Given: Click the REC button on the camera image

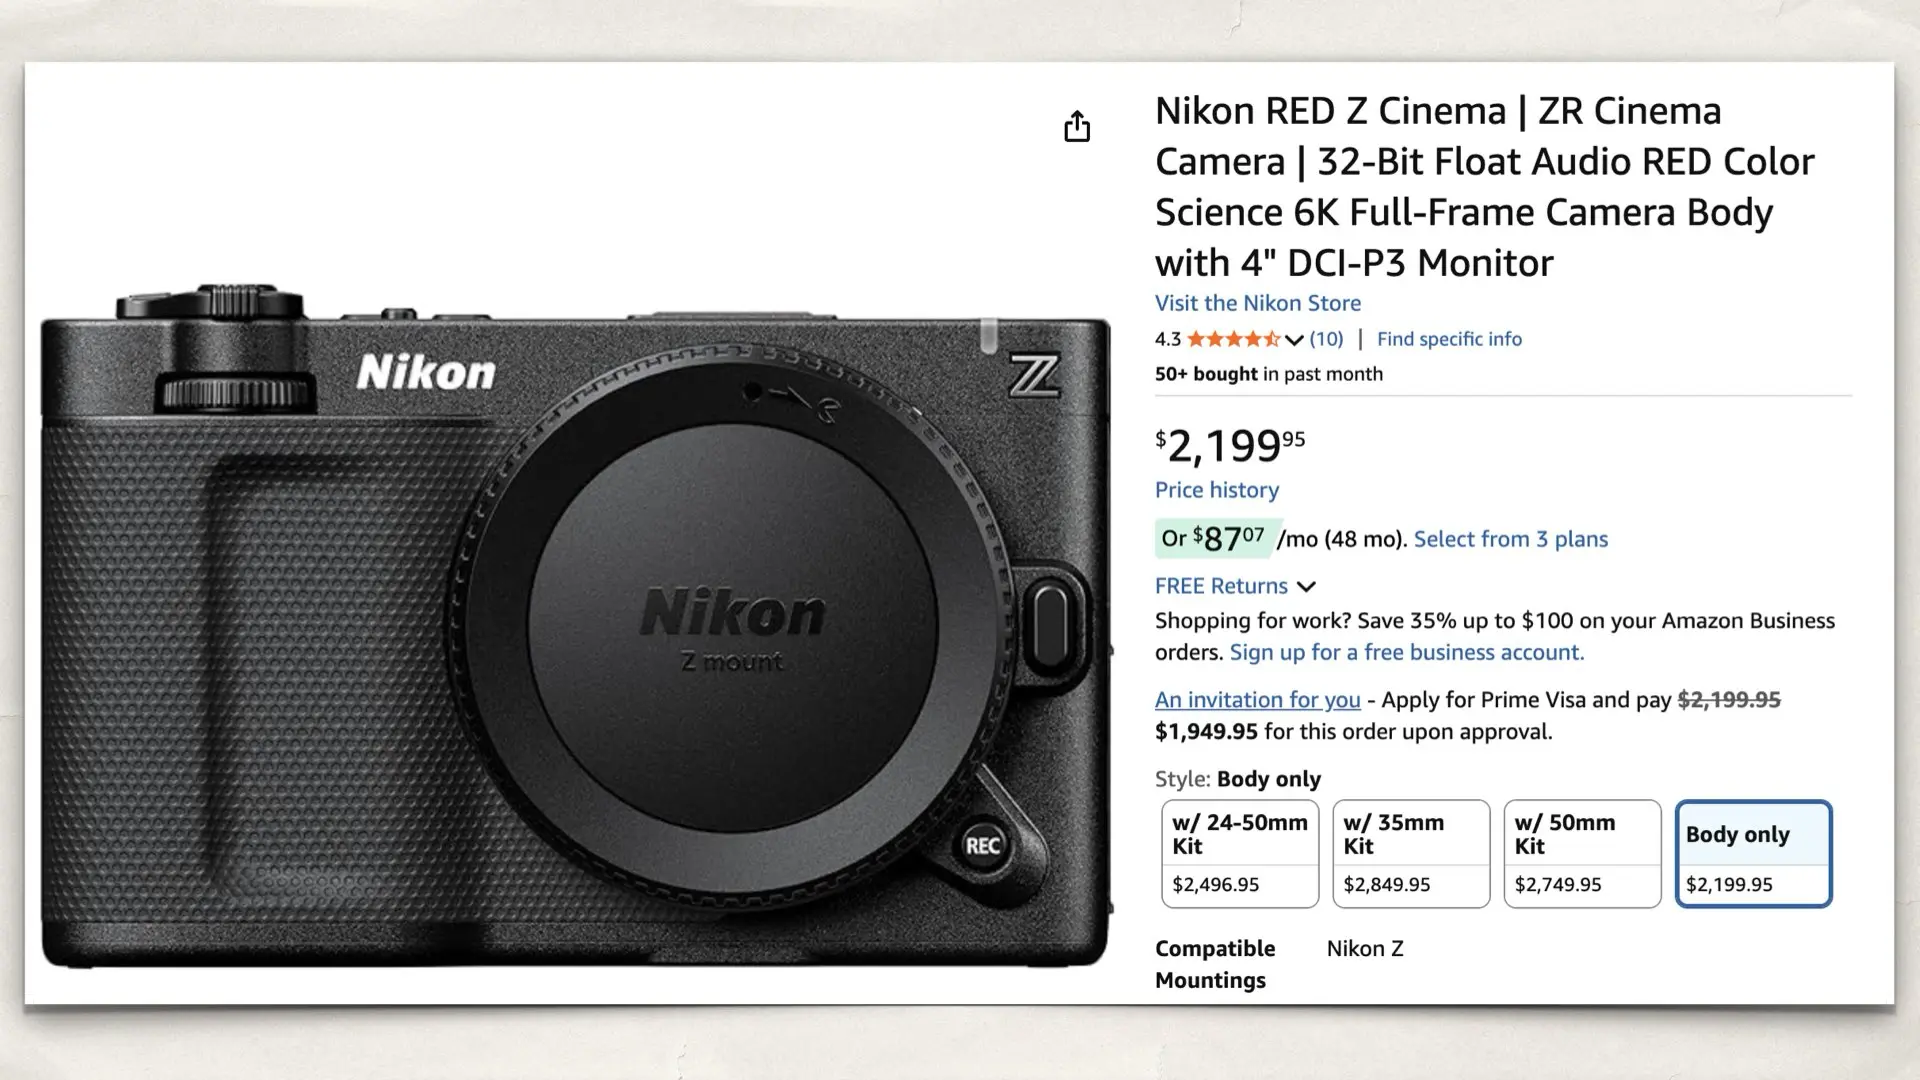Looking at the screenshot, I should (x=984, y=846).
